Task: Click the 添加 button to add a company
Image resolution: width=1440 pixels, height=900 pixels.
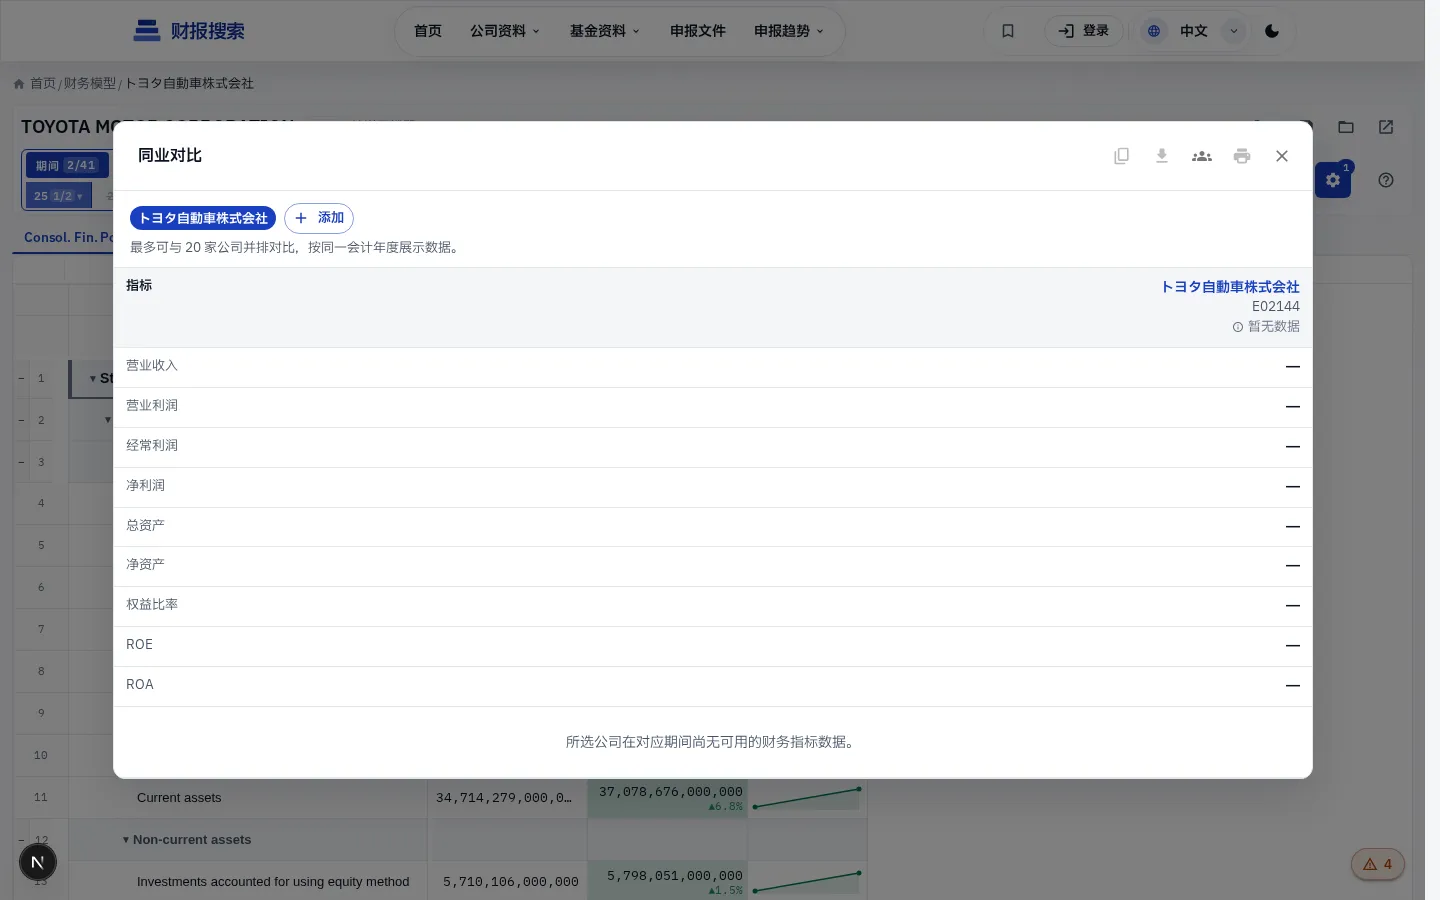Action: 319,218
